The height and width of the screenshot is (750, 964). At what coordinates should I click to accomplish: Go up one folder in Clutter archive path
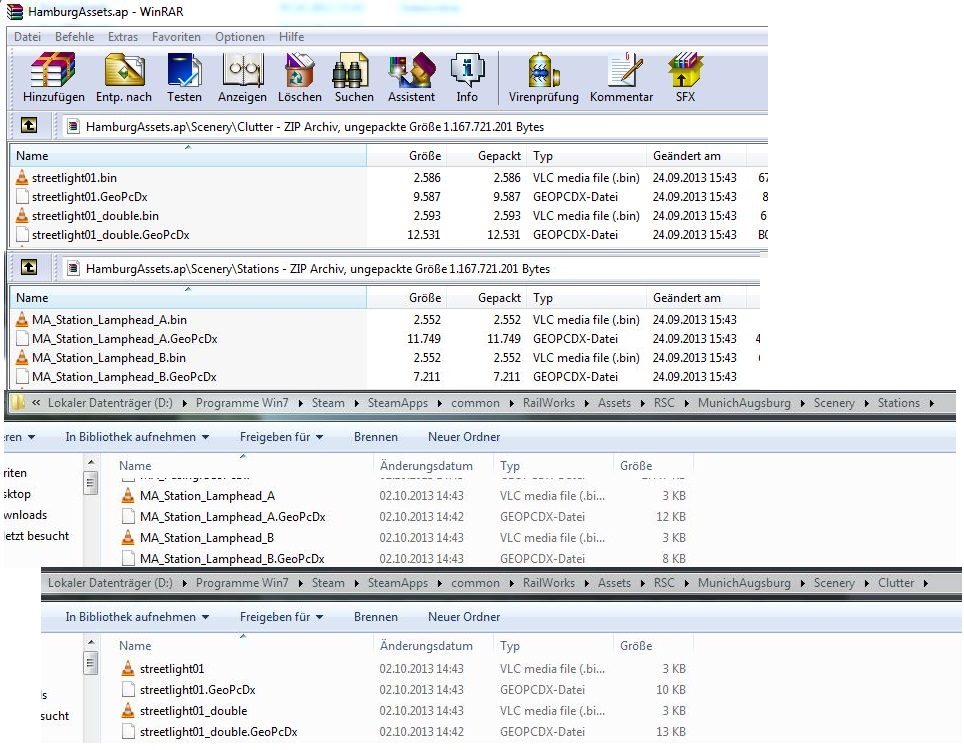[30, 127]
